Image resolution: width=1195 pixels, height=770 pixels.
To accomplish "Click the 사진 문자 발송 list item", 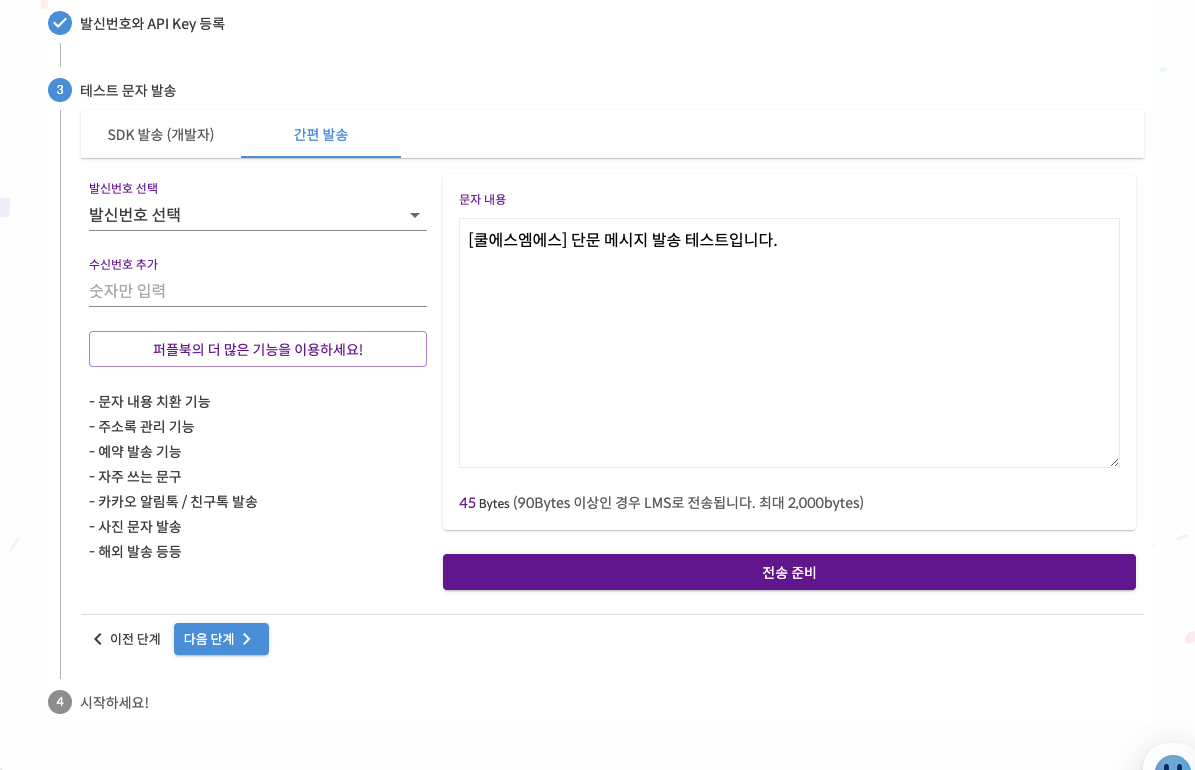I will 135,527.
